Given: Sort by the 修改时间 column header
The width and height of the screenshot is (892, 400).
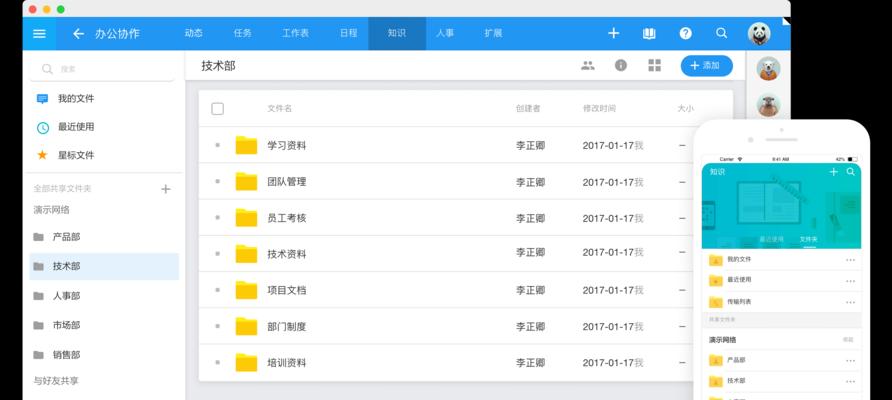Looking at the screenshot, I should [x=599, y=109].
